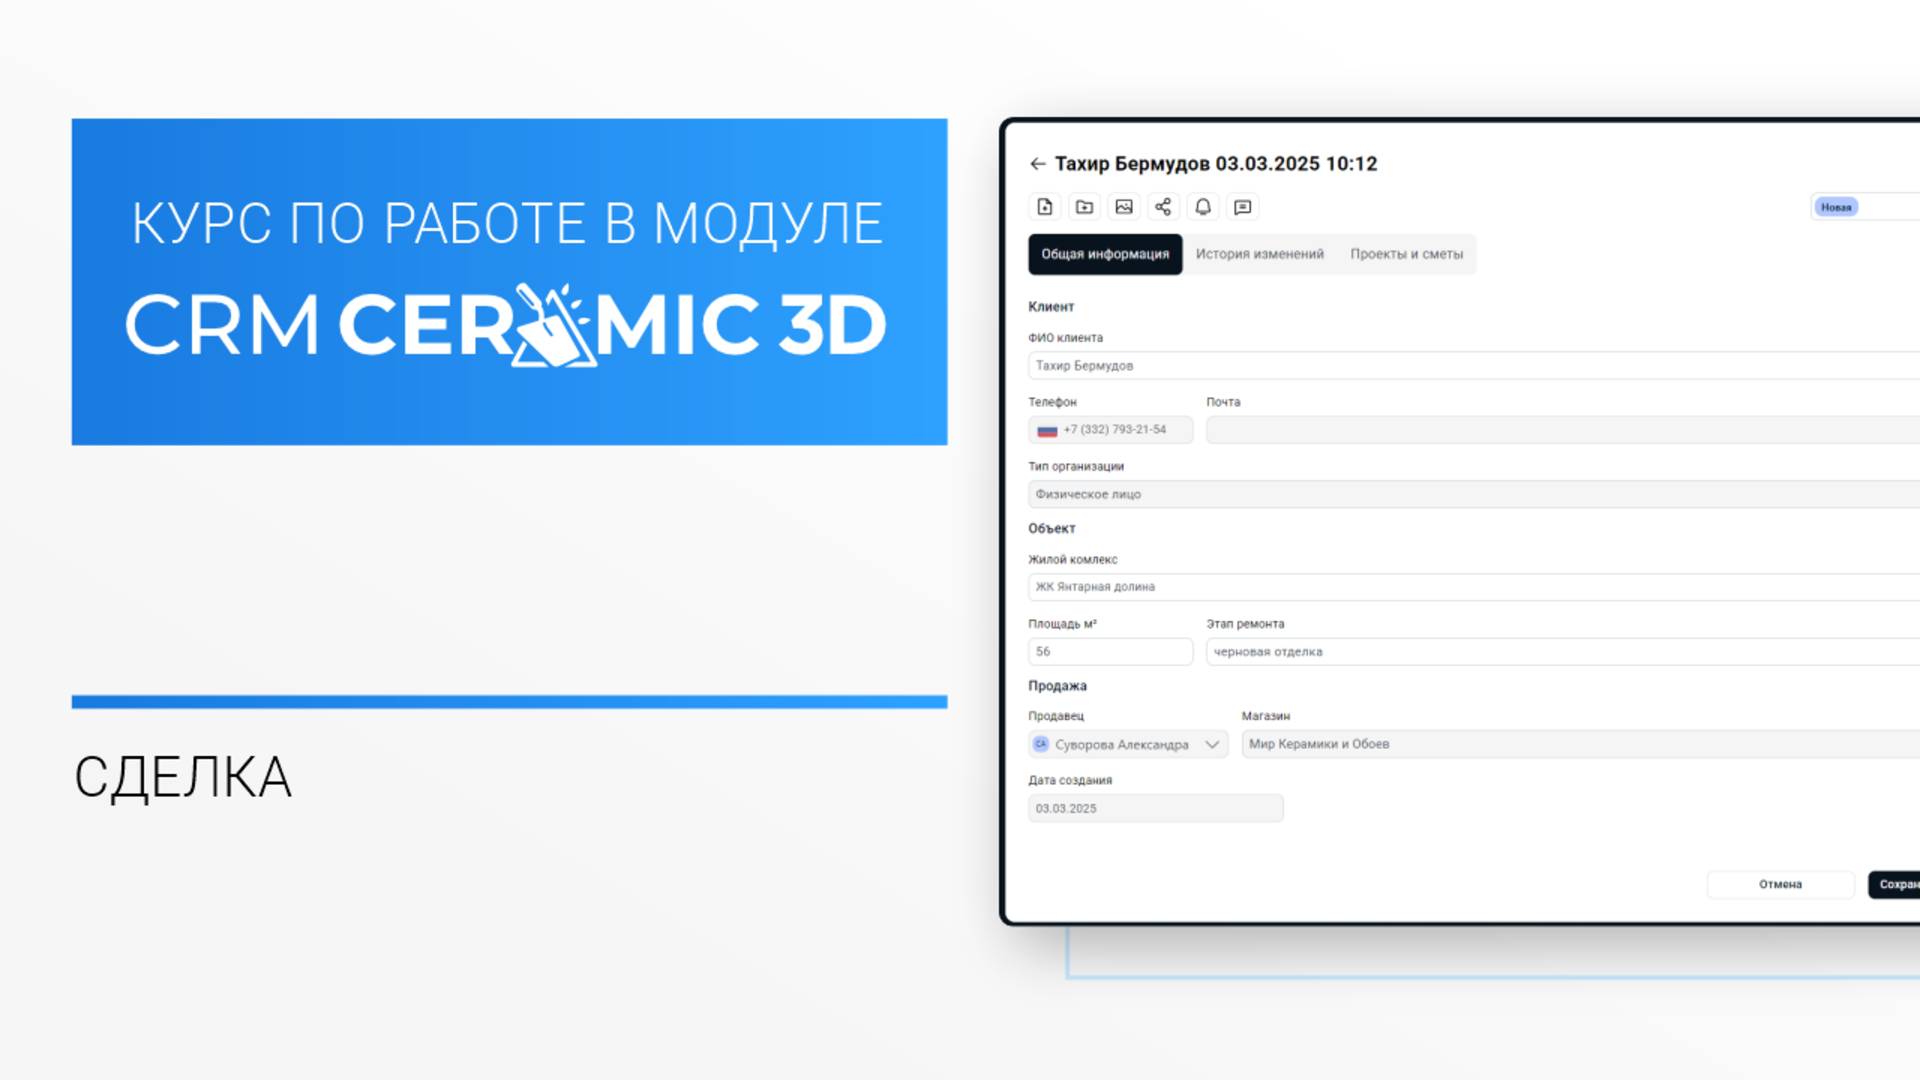Click the empty Почта input field
1920x1080 pixels.
1563,430
